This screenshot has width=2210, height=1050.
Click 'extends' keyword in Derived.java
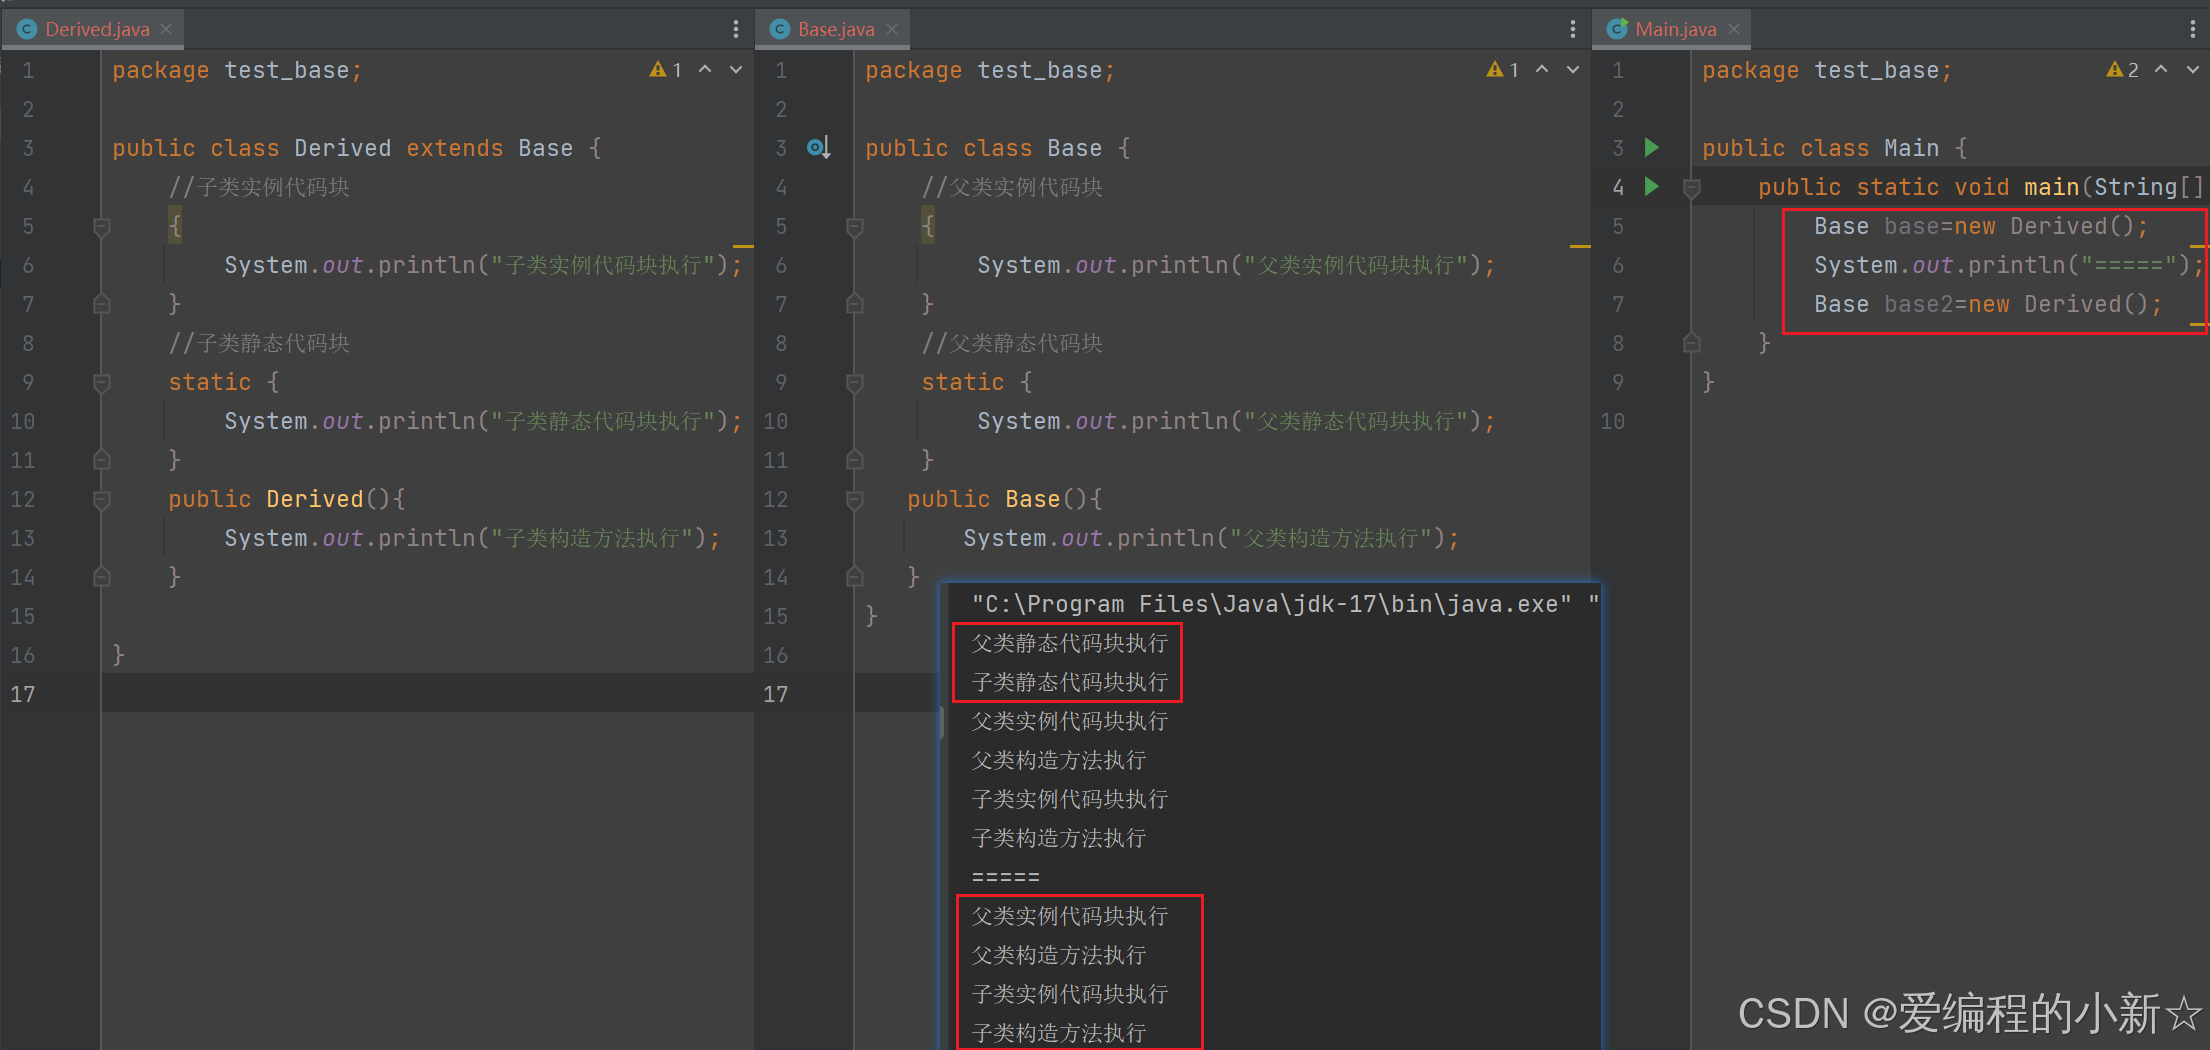pos(455,148)
